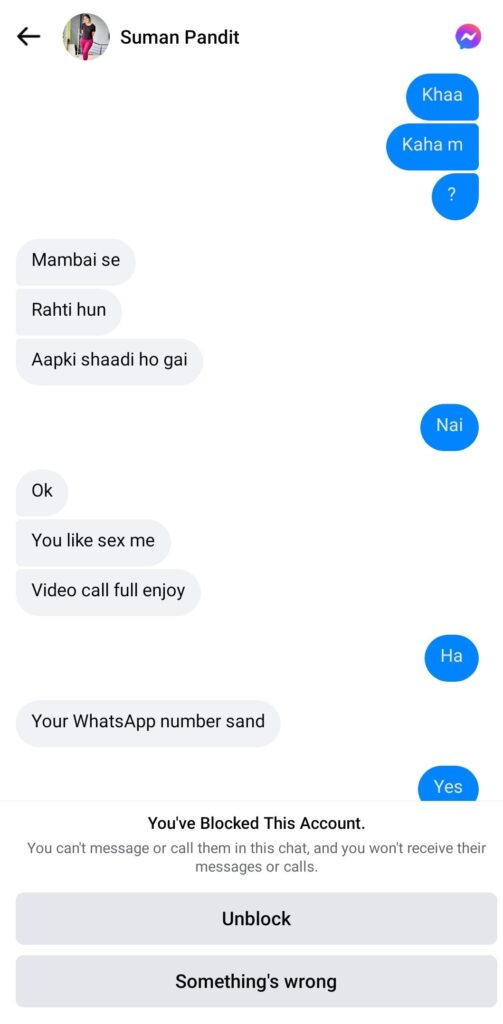Select the 'Khaa' sent message bubble
Screen dimensions: 503x1024
[x=442, y=95]
